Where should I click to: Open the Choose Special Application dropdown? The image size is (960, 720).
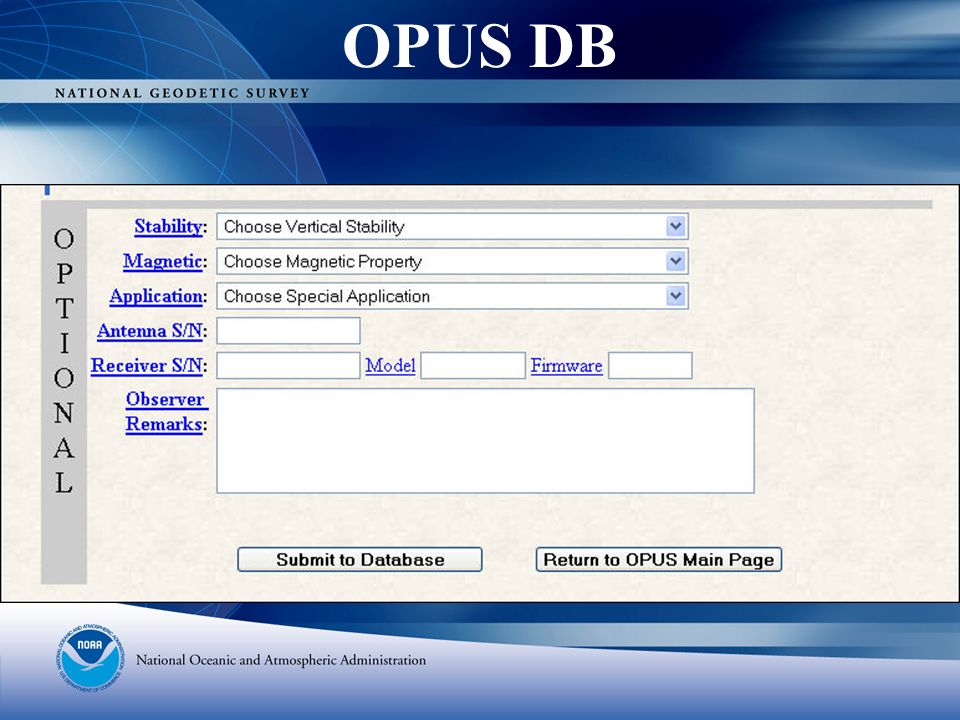[x=452, y=296]
